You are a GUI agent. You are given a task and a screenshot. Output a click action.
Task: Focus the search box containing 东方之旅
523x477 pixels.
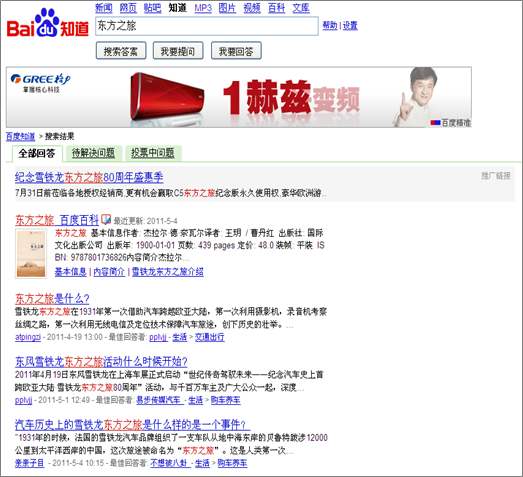pos(207,26)
